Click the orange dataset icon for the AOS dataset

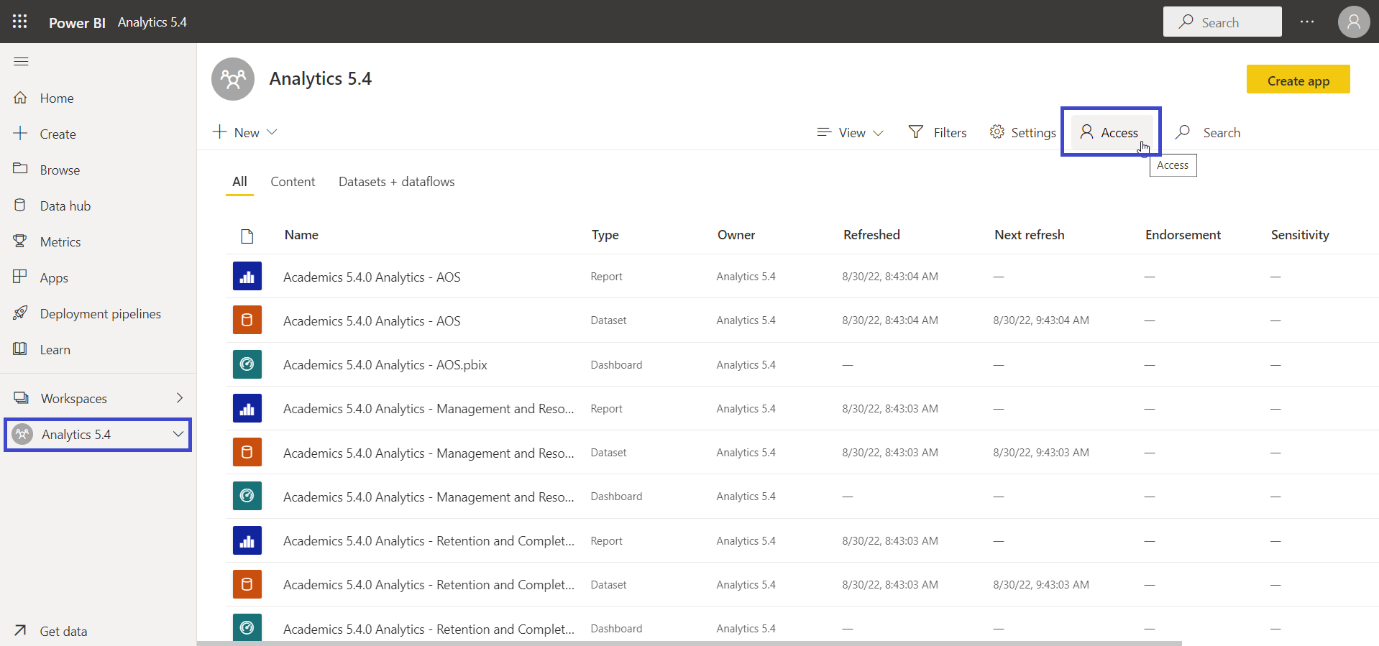pos(247,320)
